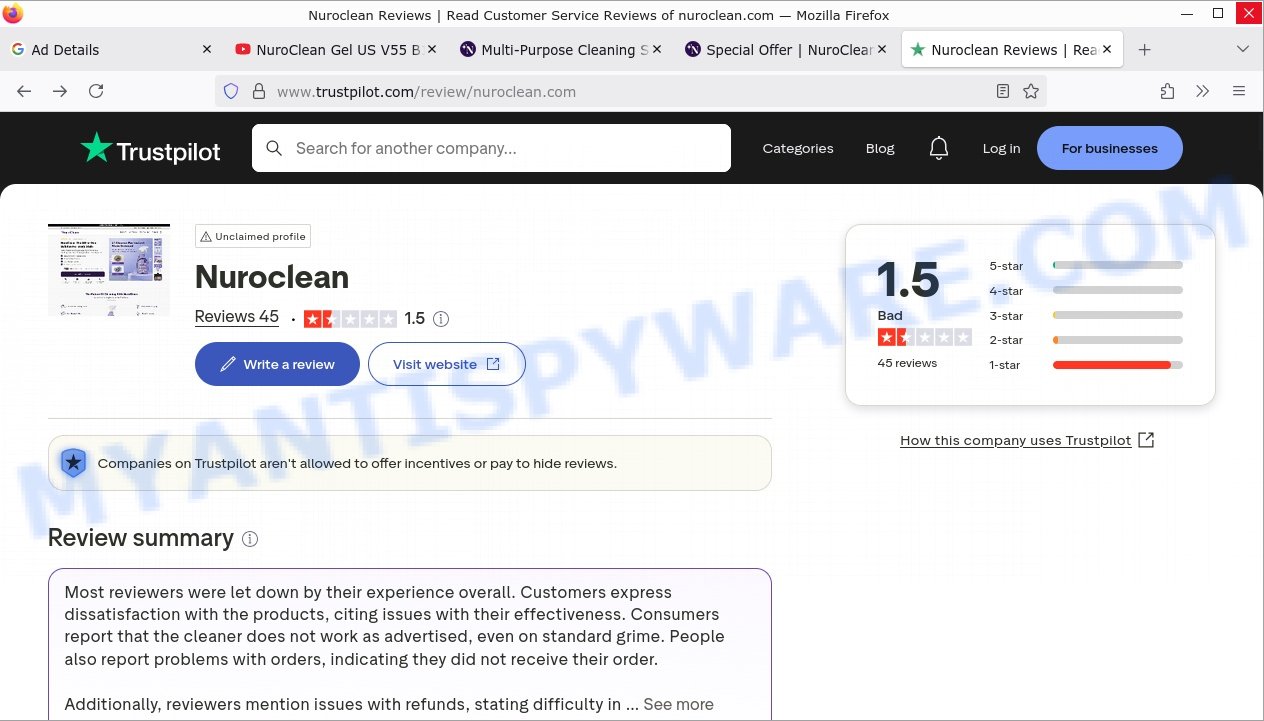
Task: Open Review summary info icon
Action: tap(250, 539)
